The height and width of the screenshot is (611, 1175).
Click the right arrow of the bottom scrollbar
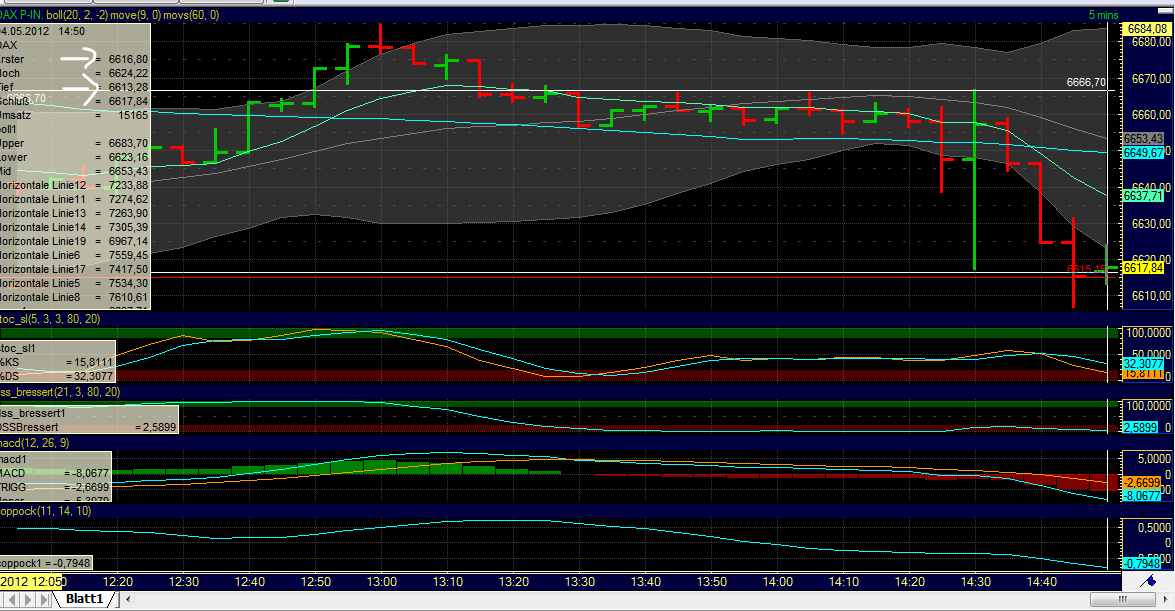click(1165, 600)
